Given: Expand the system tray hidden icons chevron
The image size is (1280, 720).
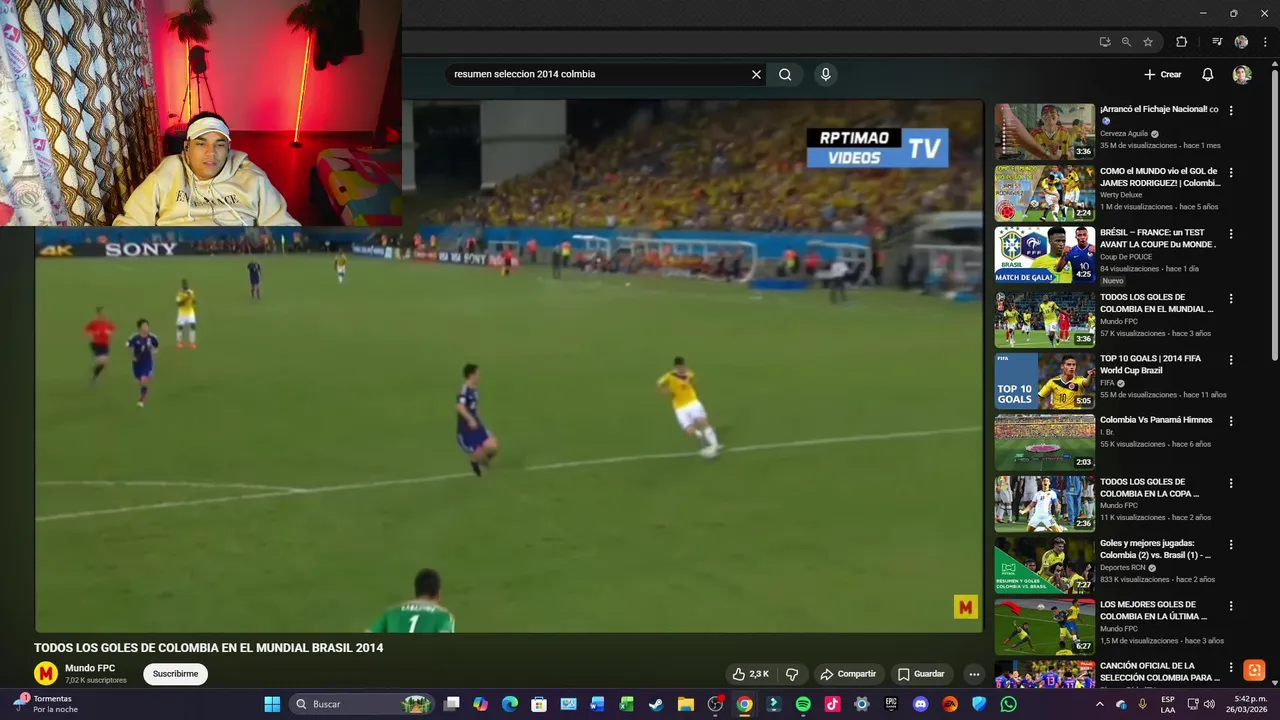Looking at the screenshot, I should pyautogui.click(x=1100, y=704).
